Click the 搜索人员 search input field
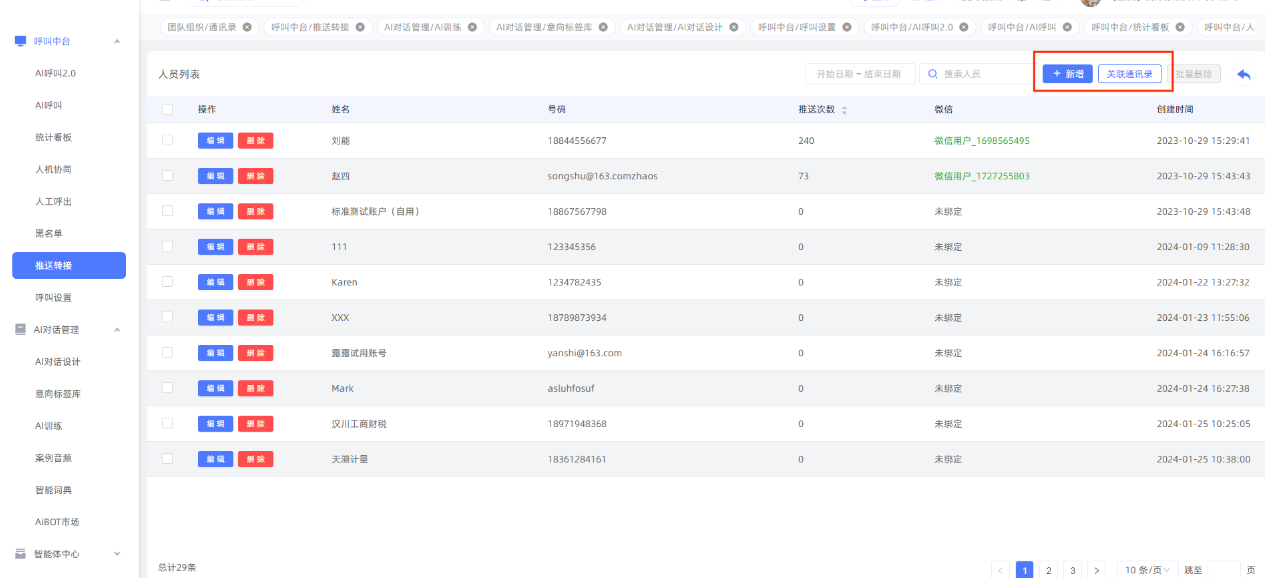Screen dimensions: 1265x578 pos(977,74)
